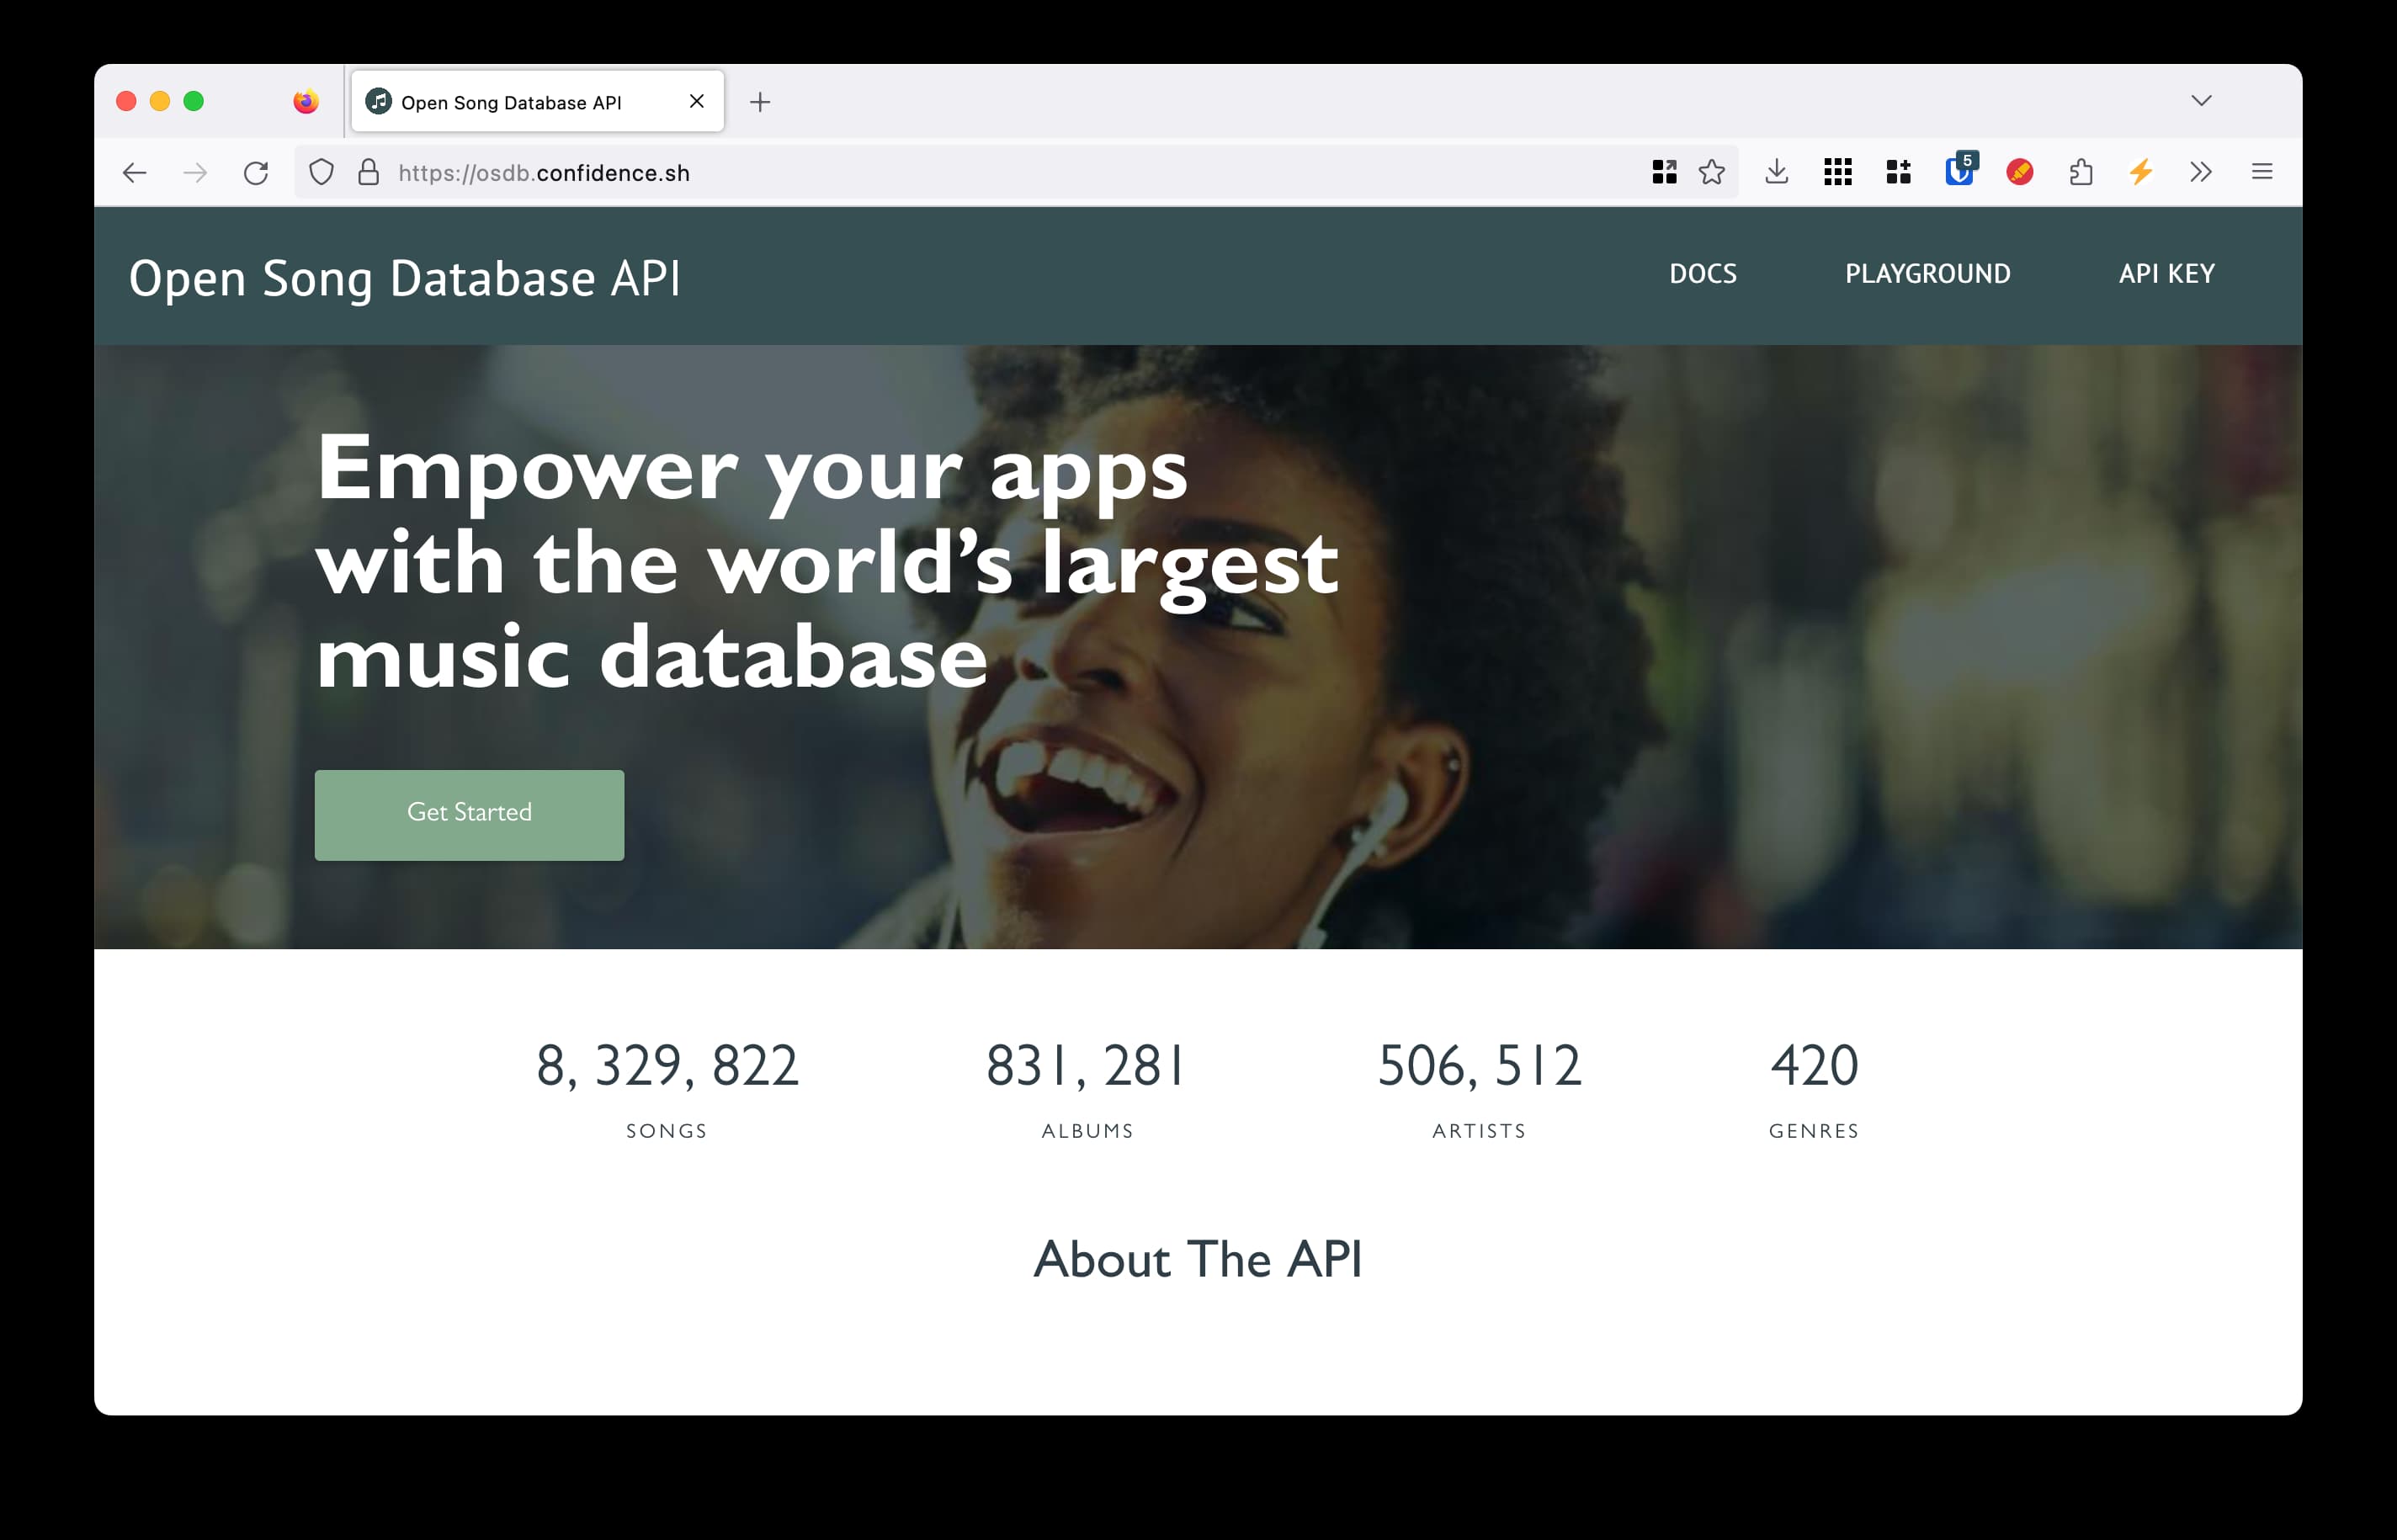The image size is (2397, 1540).
Task: Open the API KEY page
Action: point(2166,274)
